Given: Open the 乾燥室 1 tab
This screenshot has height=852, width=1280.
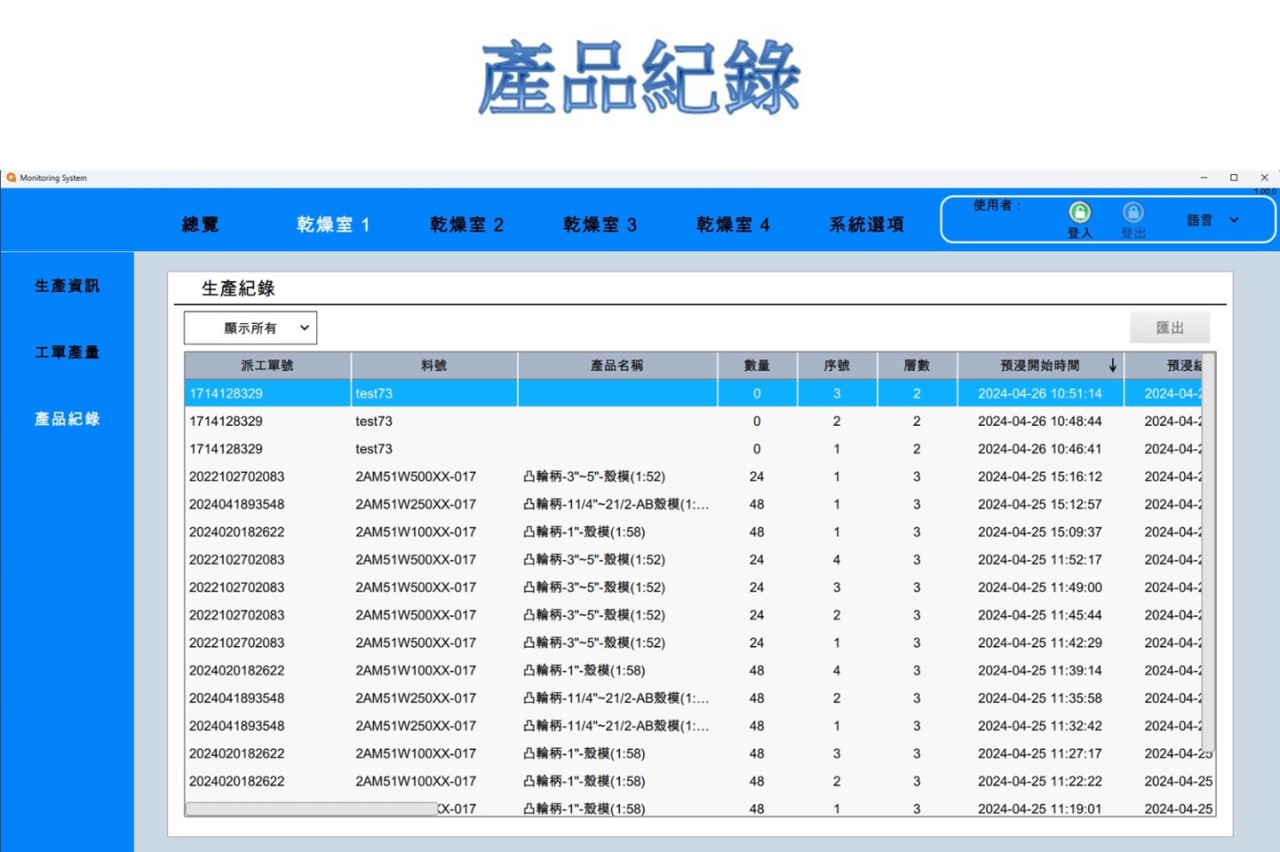Looking at the screenshot, I should (x=333, y=225).
